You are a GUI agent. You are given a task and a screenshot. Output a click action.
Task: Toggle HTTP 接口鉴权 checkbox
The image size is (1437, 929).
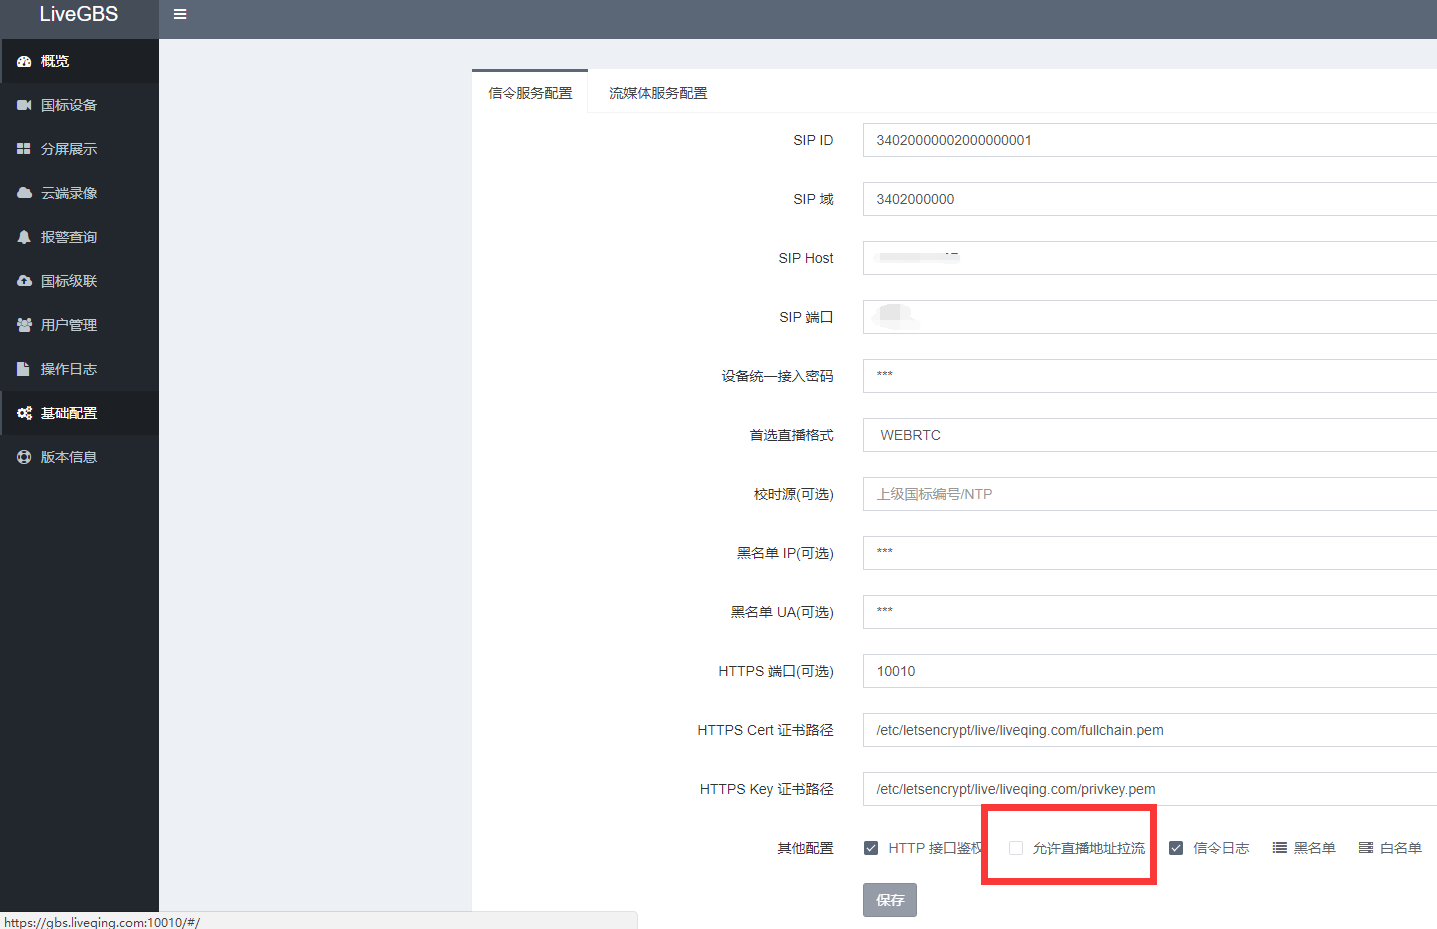[x=871, y=848]
